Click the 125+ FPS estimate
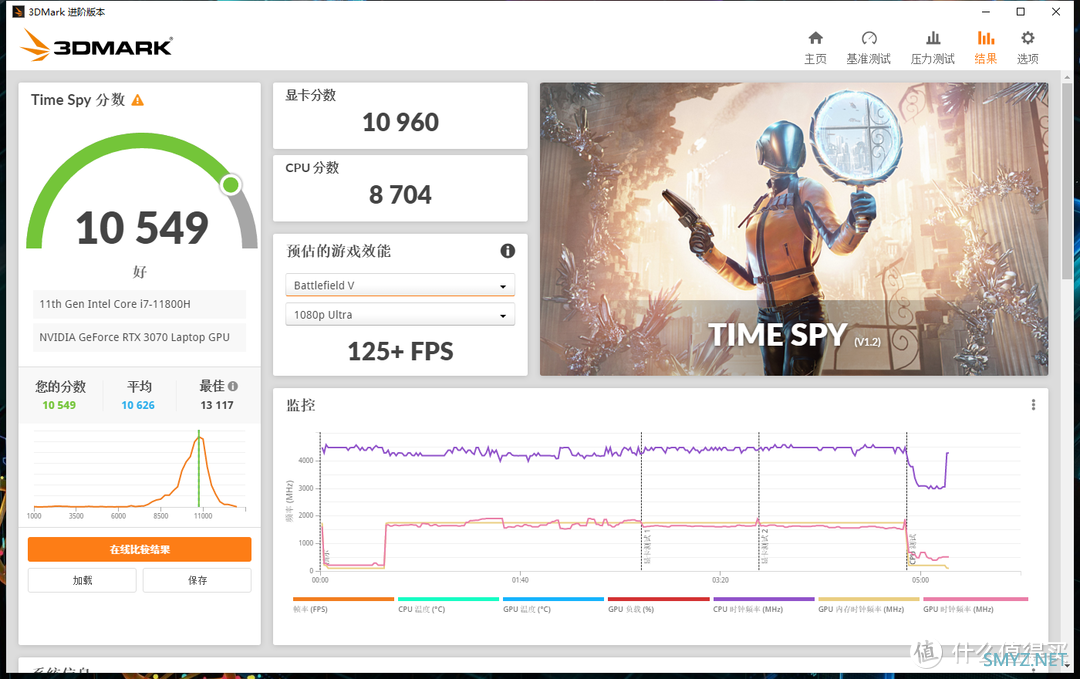The height and width of the screenshot is (679, 1080). point(400,352)
